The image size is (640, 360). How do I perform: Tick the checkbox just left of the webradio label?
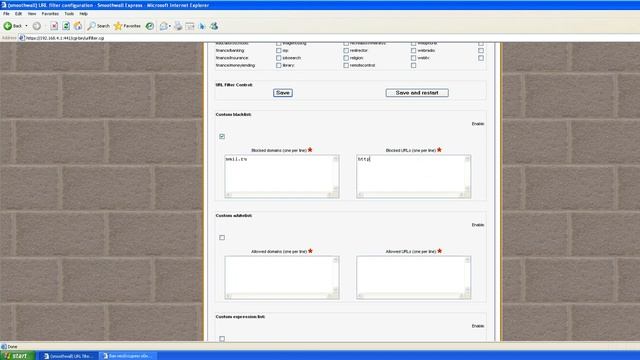[x=413, y=51]
